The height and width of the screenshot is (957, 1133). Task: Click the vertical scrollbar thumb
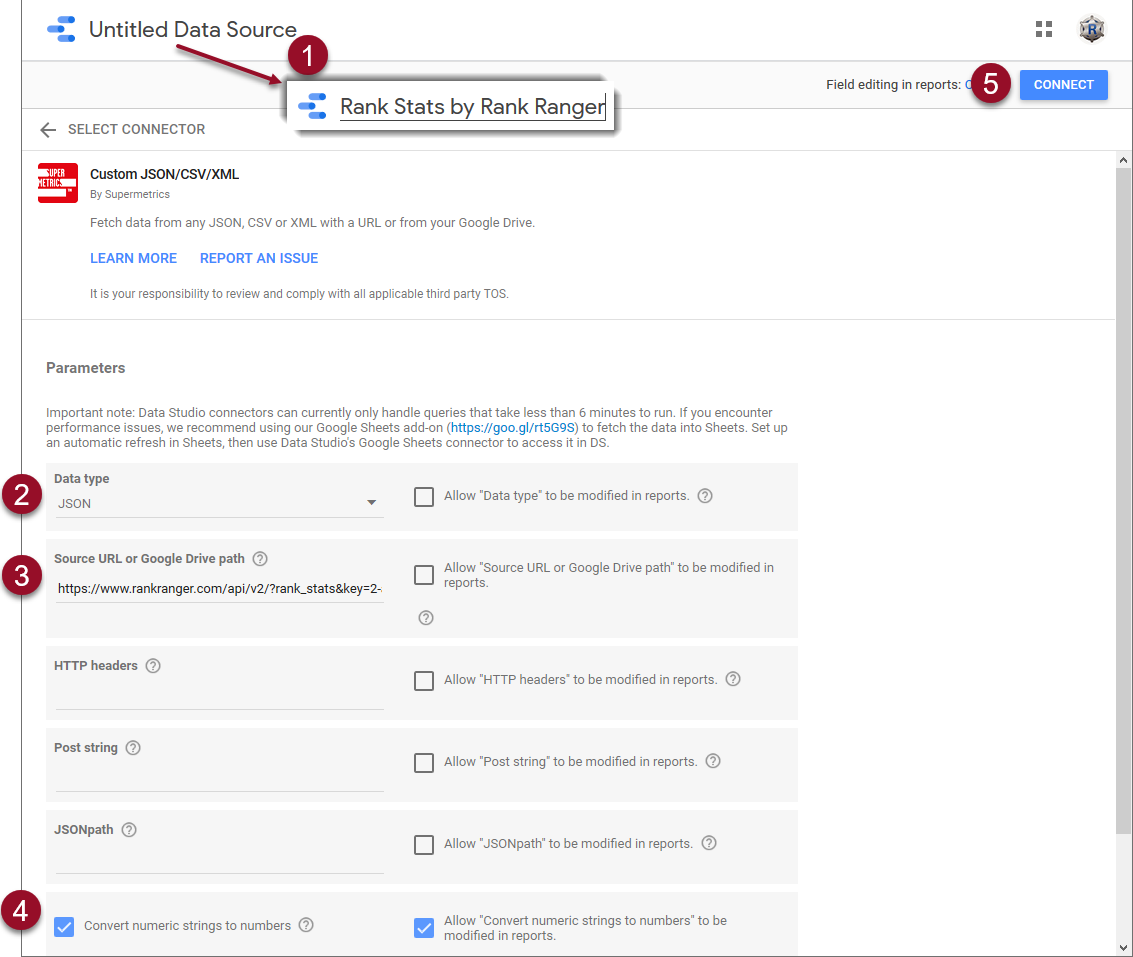click(x=1123, y=501)
